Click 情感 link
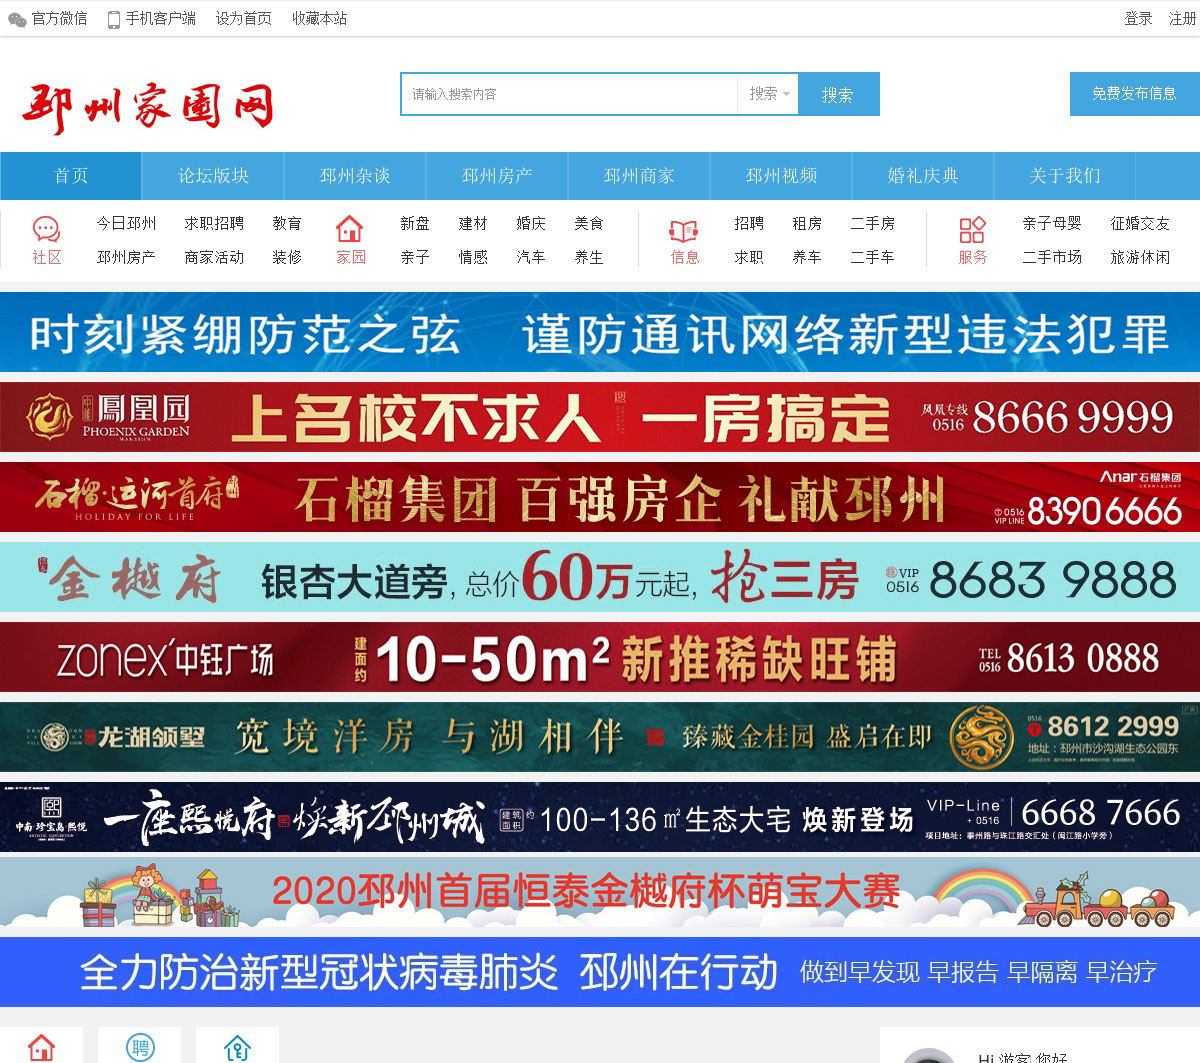Viewport: 1200px width, 1063px height. tap(473, 257)
